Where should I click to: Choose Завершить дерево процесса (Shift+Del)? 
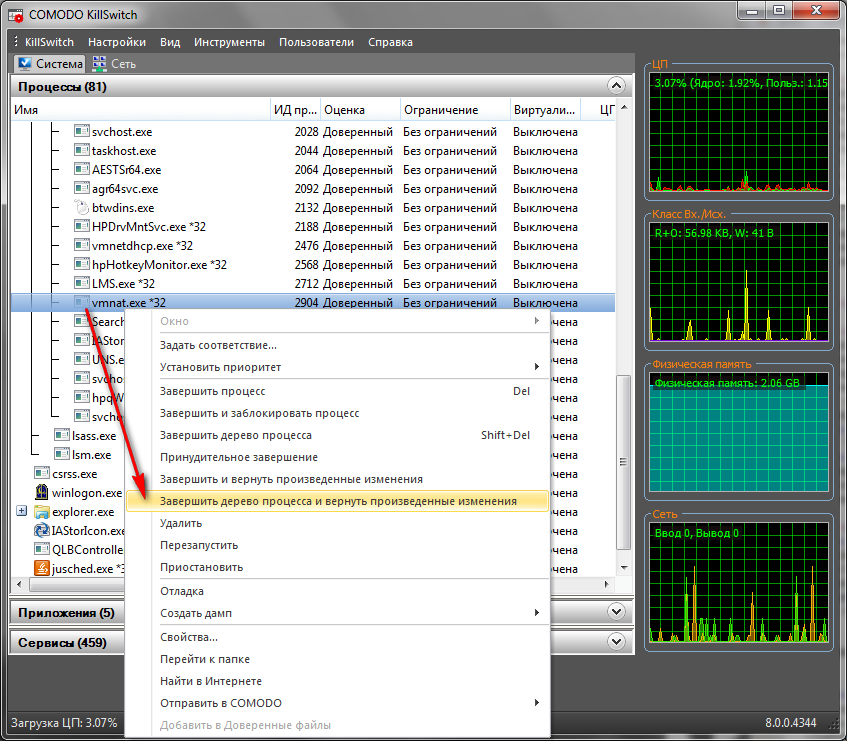(x=338, y=435)
